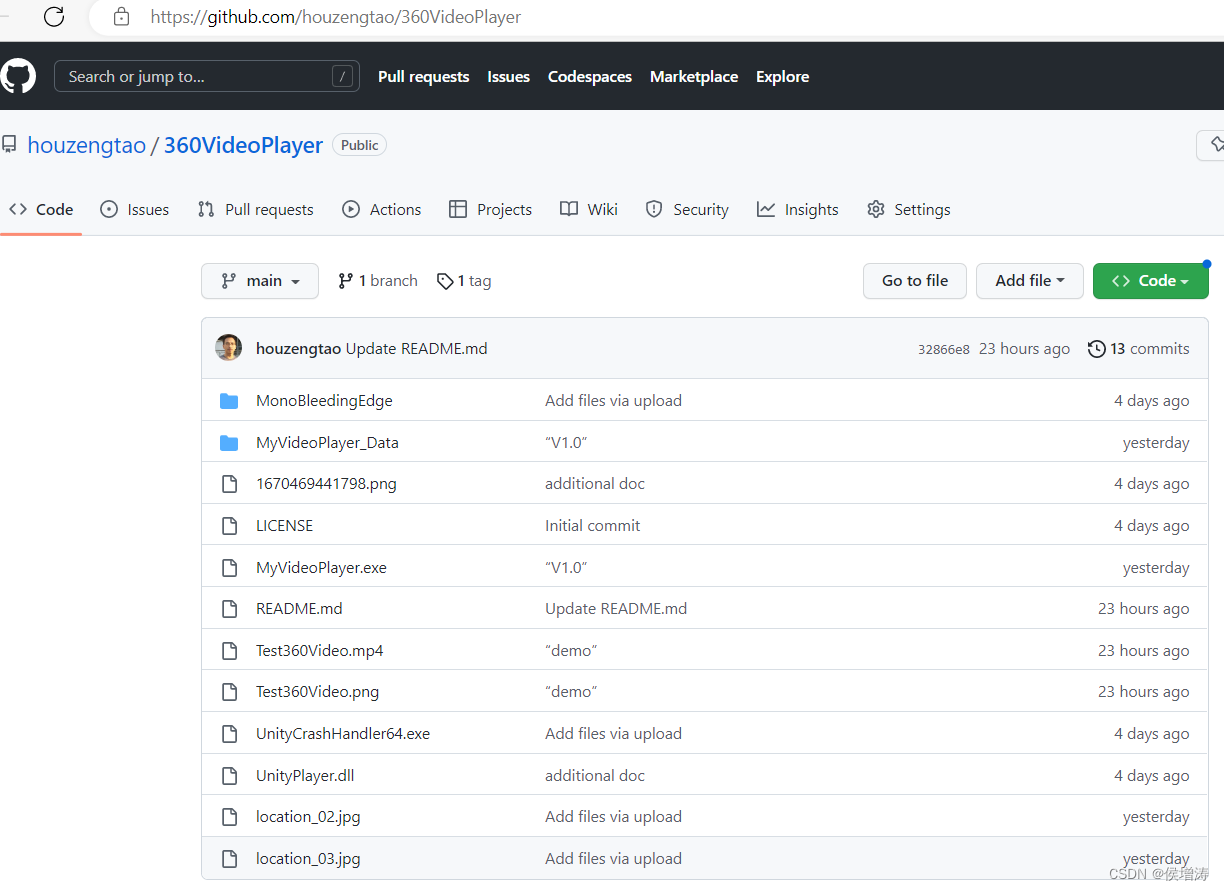Open the README.md file name

click(299, 609)
